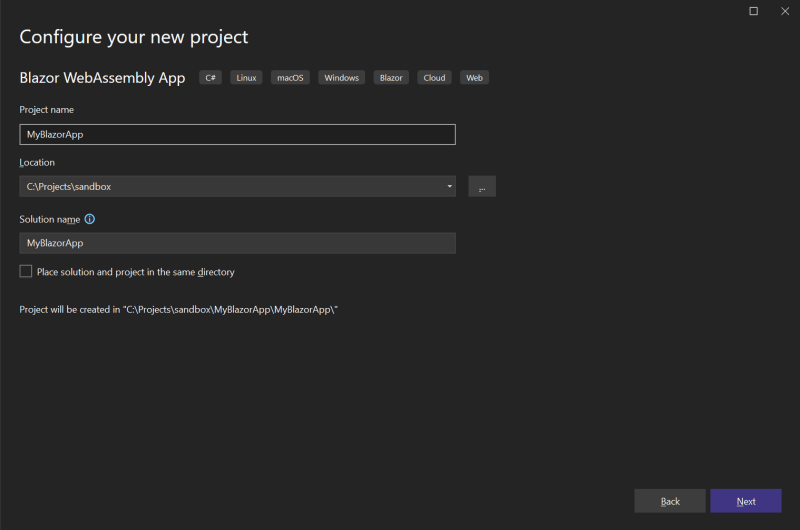The height and width of the screenshot is (530, 800).
Task: Click the Solution name label
Action: (x=49, y=219)
